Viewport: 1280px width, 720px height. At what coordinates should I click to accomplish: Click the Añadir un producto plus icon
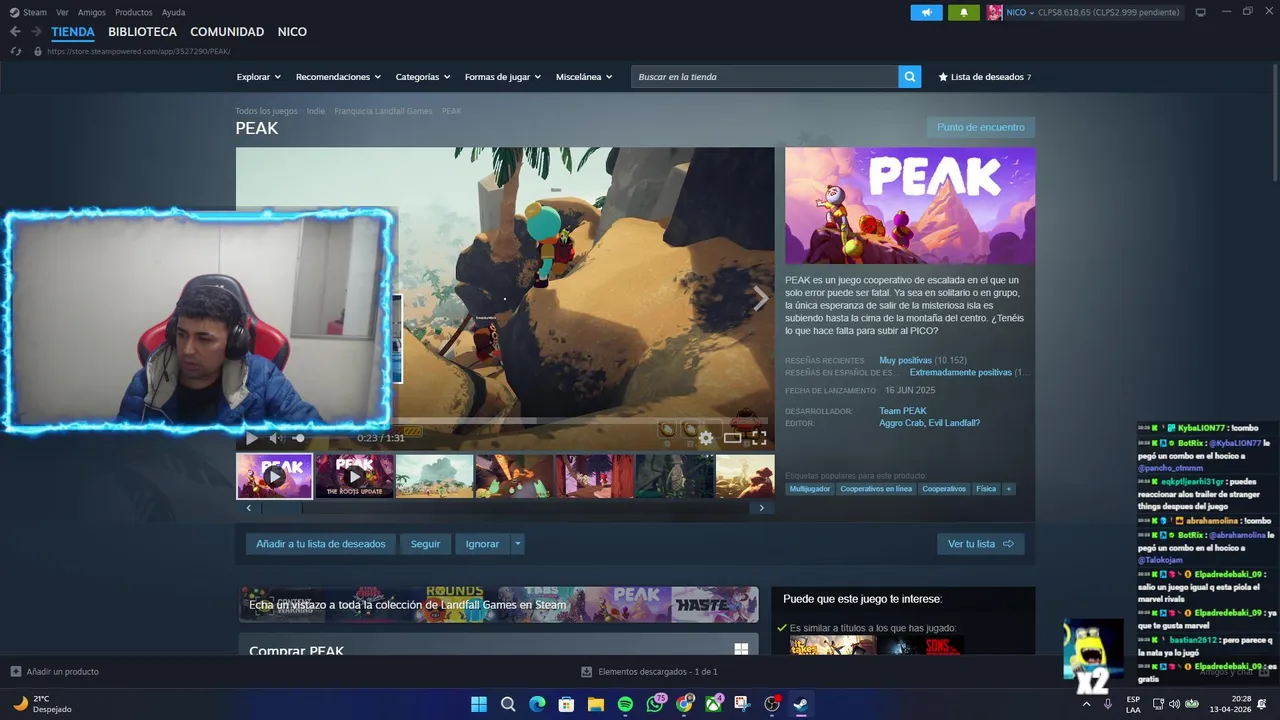[x=15, y=672]
